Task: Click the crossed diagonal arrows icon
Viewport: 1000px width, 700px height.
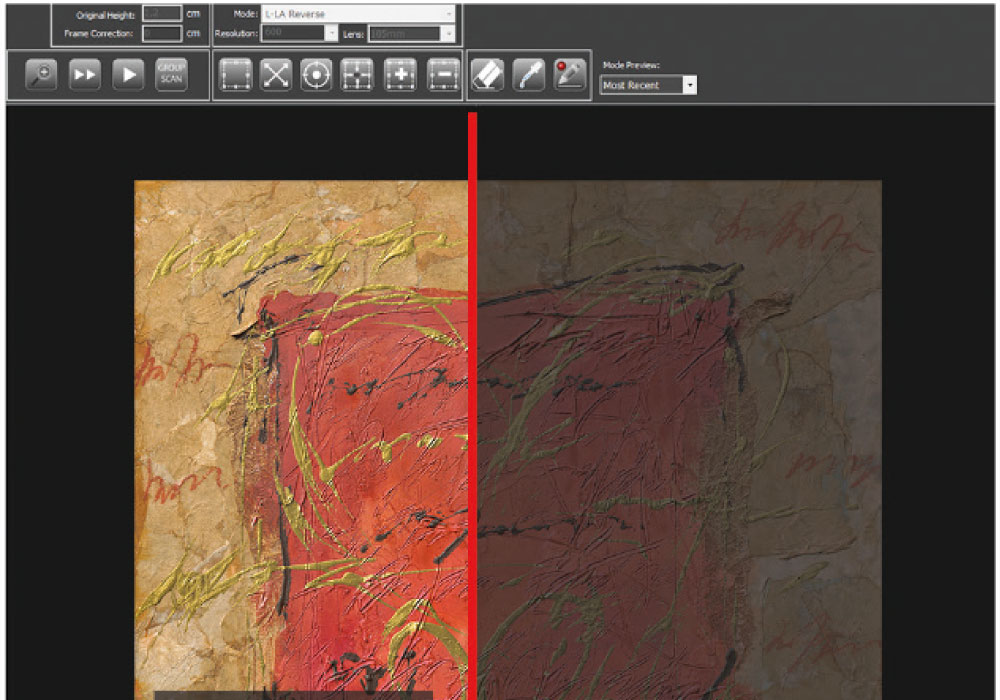Action: click(x=276, y=75)
